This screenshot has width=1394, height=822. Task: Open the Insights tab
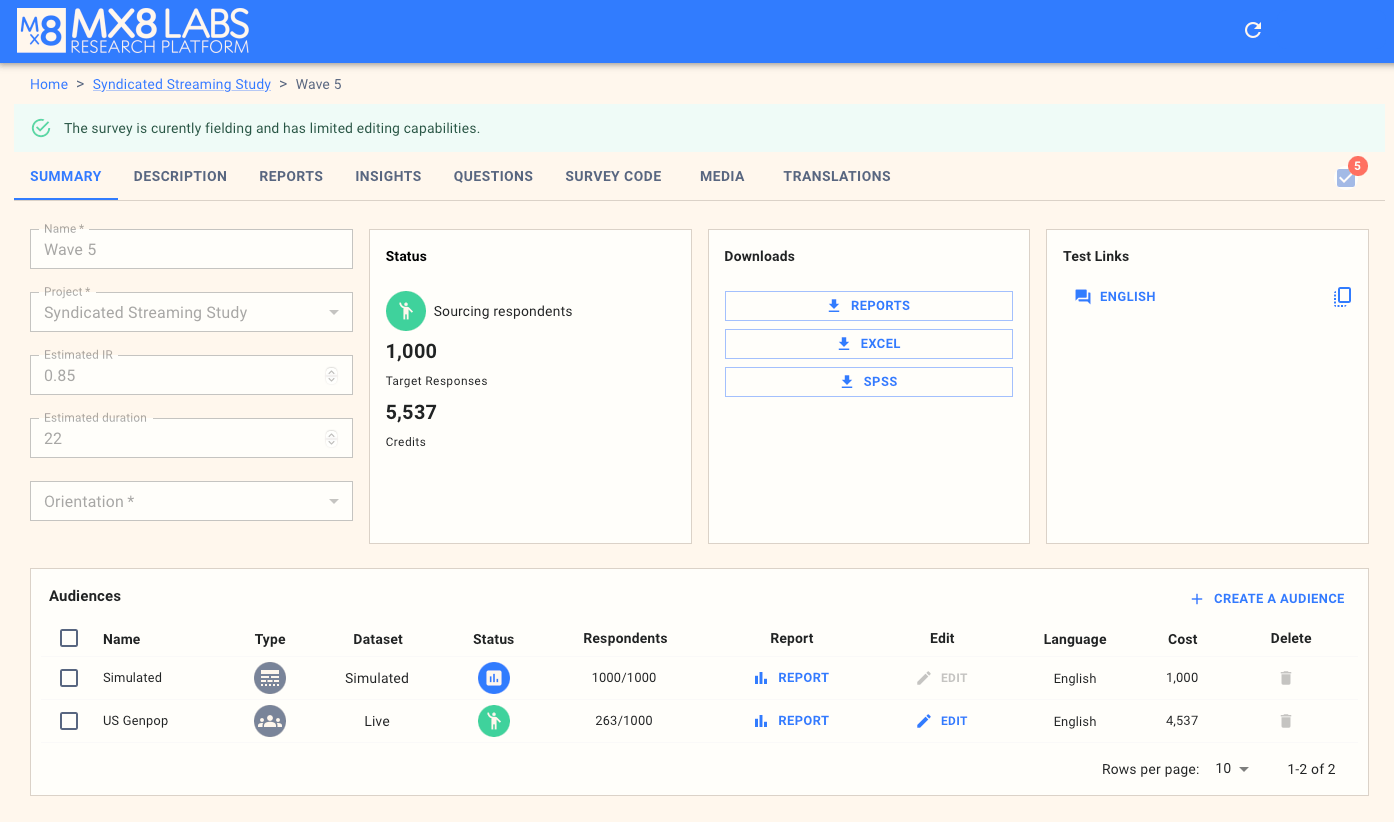point(388,176)
